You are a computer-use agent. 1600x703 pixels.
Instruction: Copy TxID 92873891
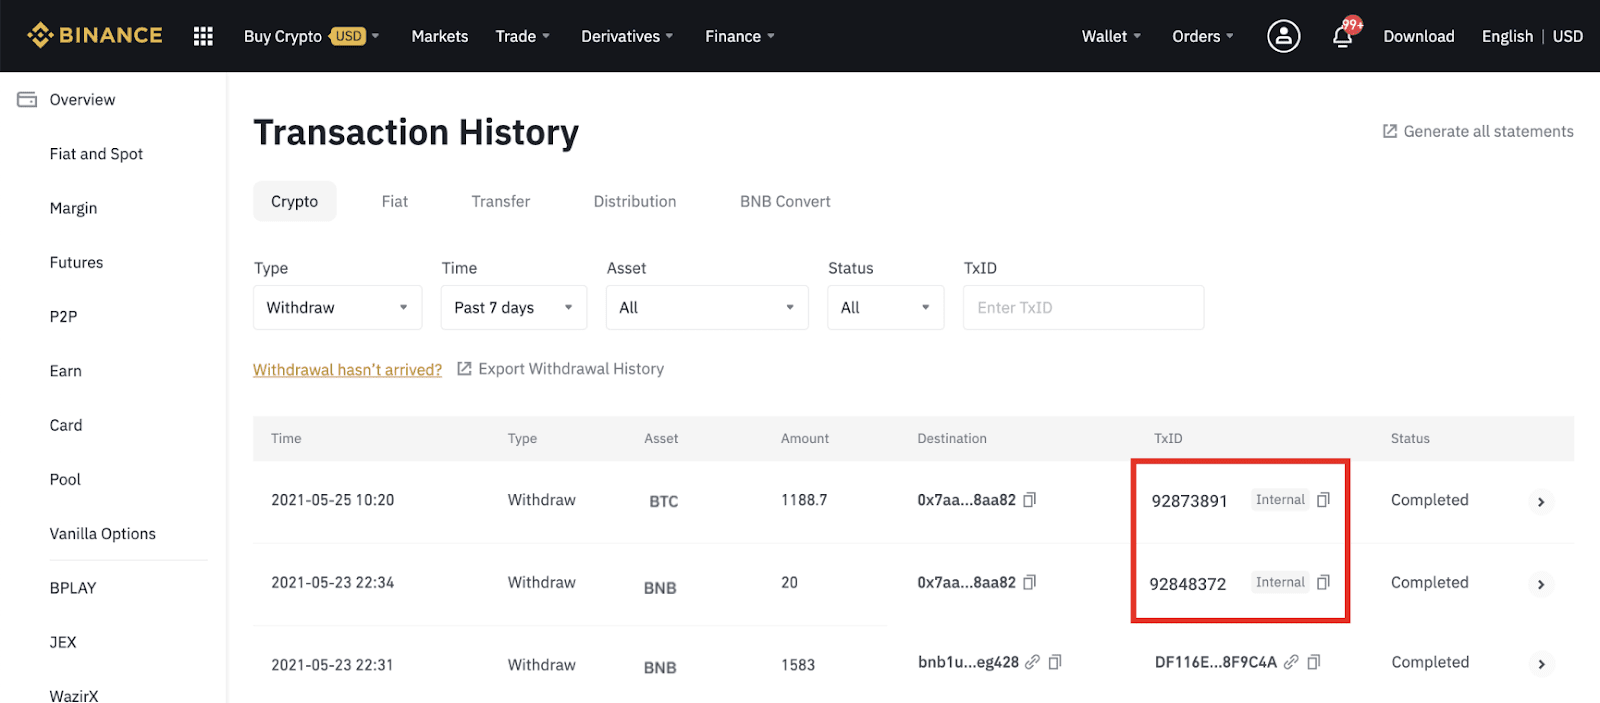(x=1323, y=500)
